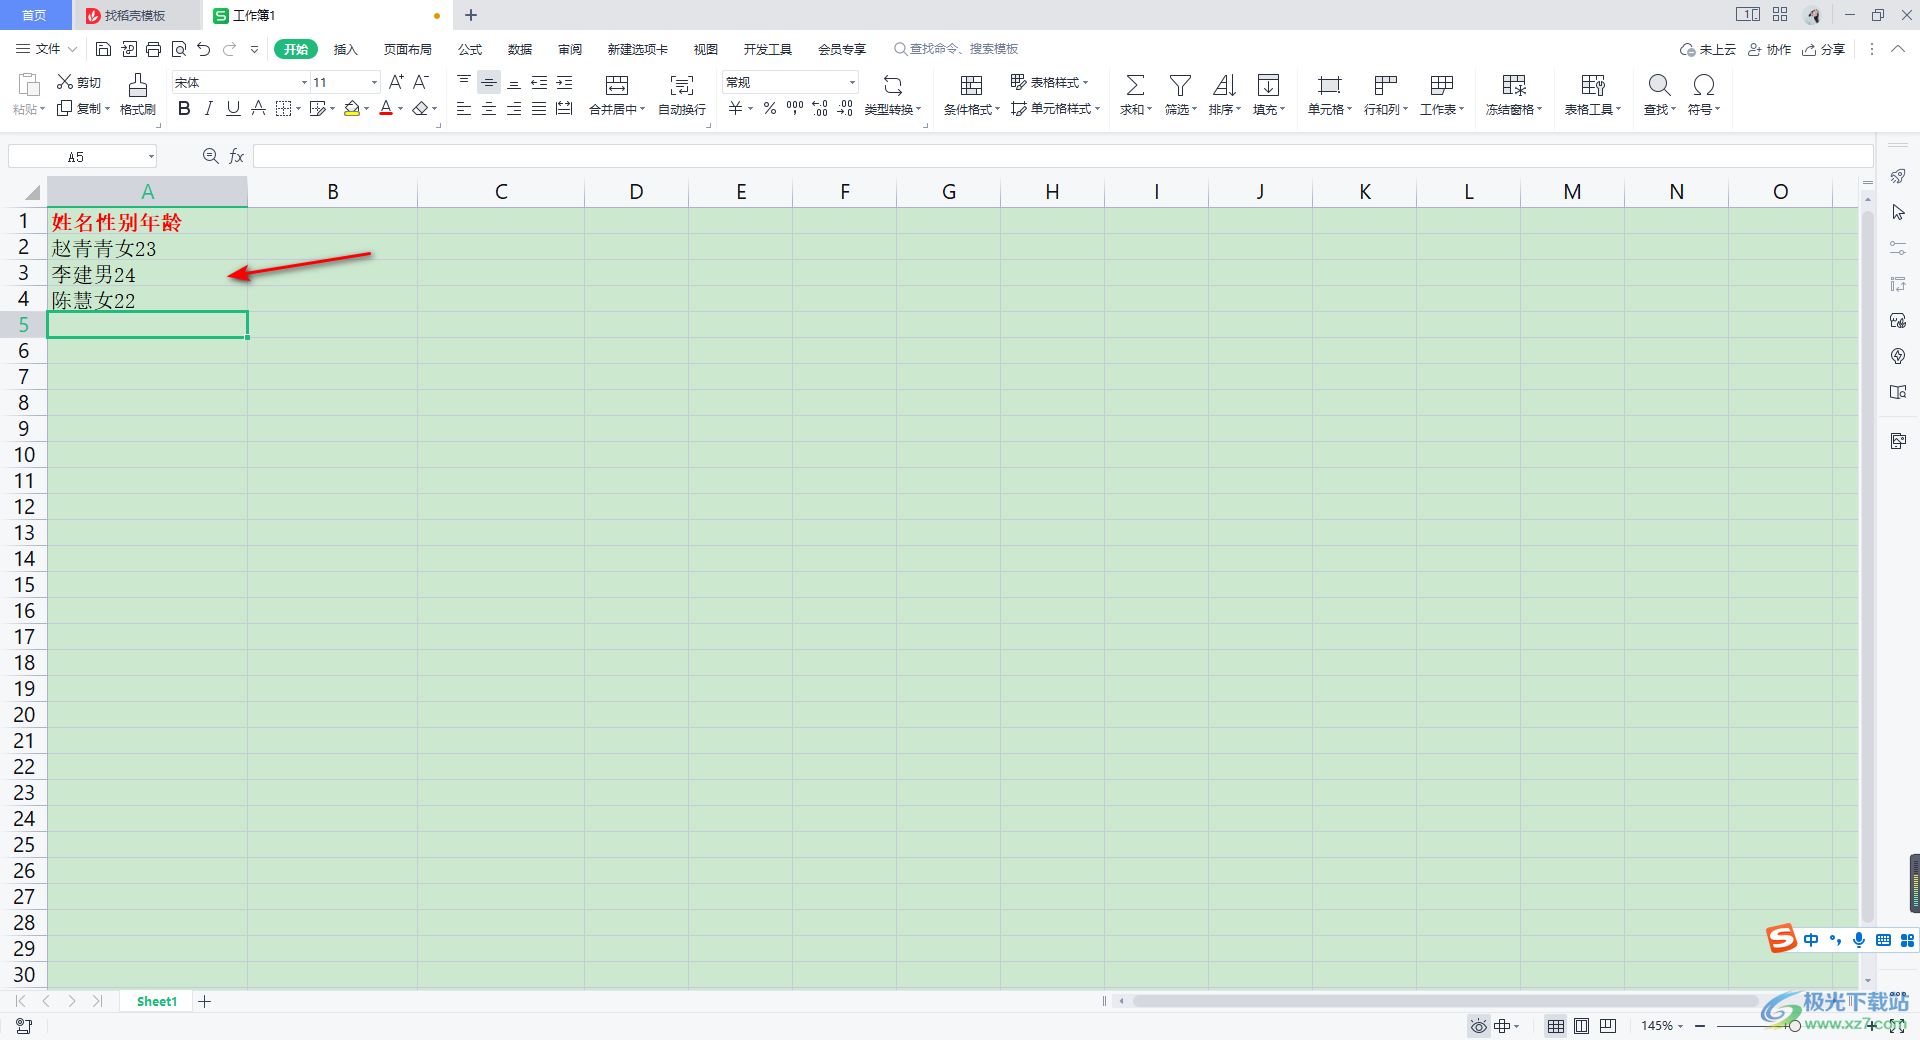Collapse the ribbon with the up chevron
Viewport: 1920px width, 1040px height.
pyautogui.click(x=1897, y=49)
